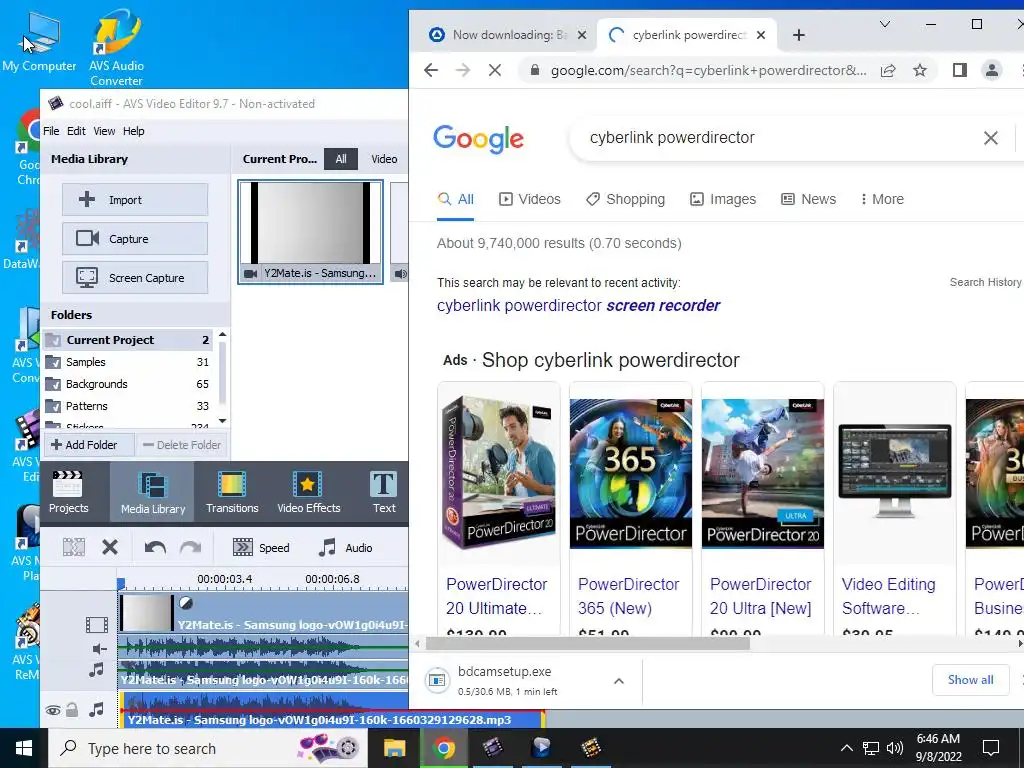Share this page icon in address bar
This screenshot has height=768, width=1024.
click(x=888, y=71)
